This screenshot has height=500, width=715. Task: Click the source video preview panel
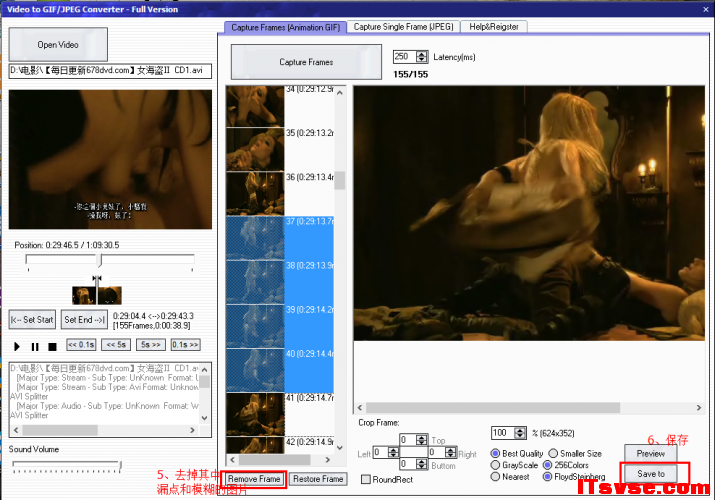click(110, 159)
